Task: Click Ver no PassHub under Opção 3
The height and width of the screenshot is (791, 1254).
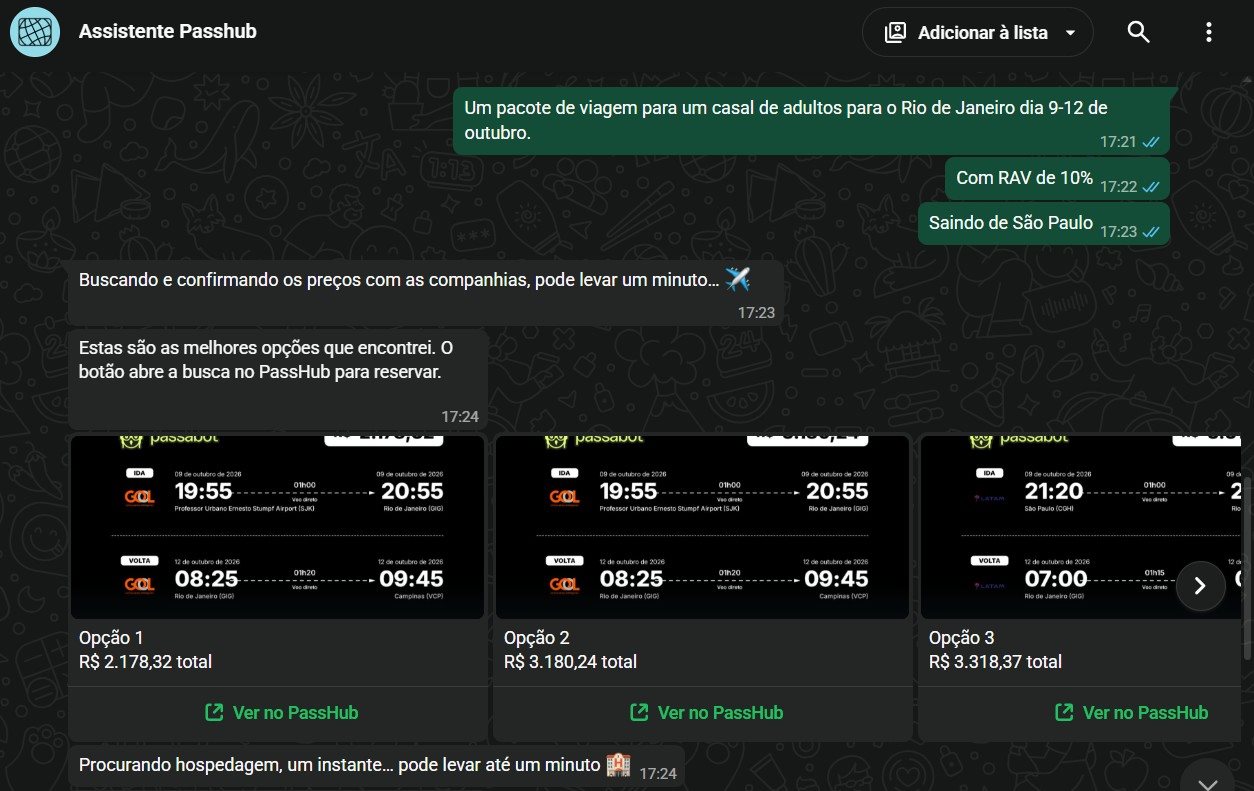Action: (x=1131, y=713)
